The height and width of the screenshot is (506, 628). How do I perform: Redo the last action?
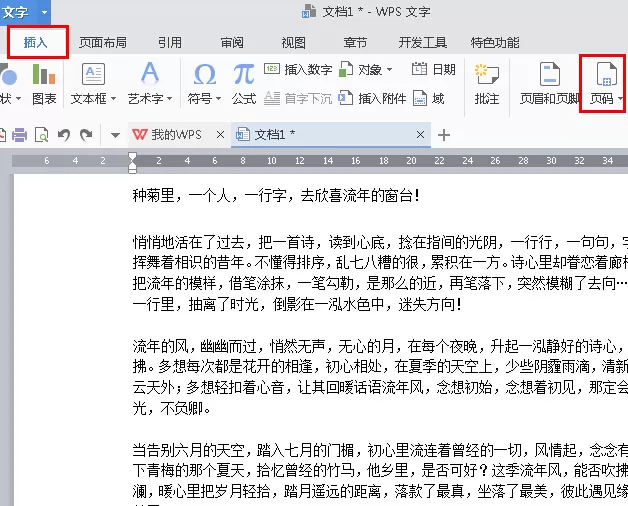[86, 135]
